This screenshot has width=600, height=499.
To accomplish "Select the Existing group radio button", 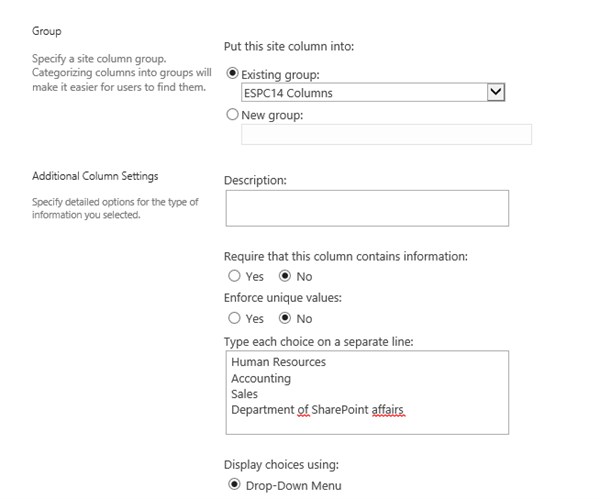I will (234, 74).
